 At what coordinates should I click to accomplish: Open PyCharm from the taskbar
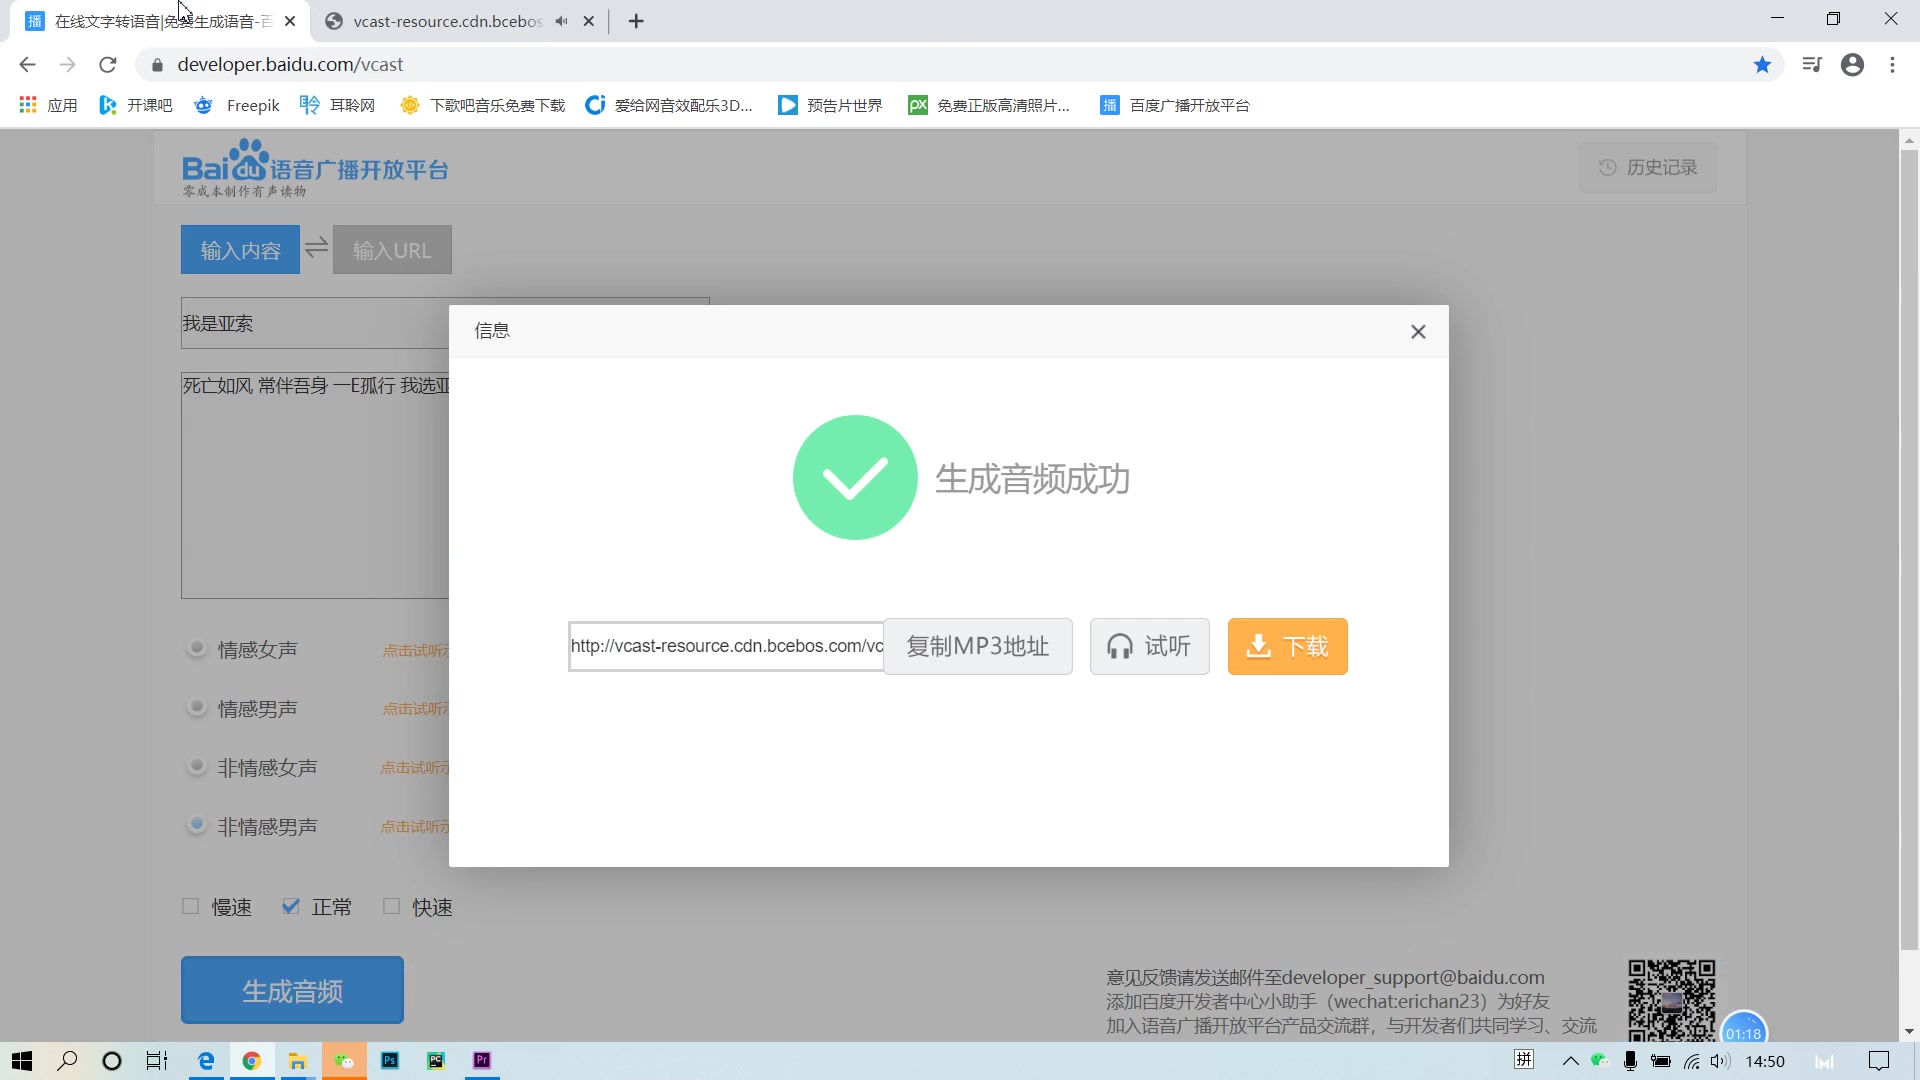(x=436, y=1061)
